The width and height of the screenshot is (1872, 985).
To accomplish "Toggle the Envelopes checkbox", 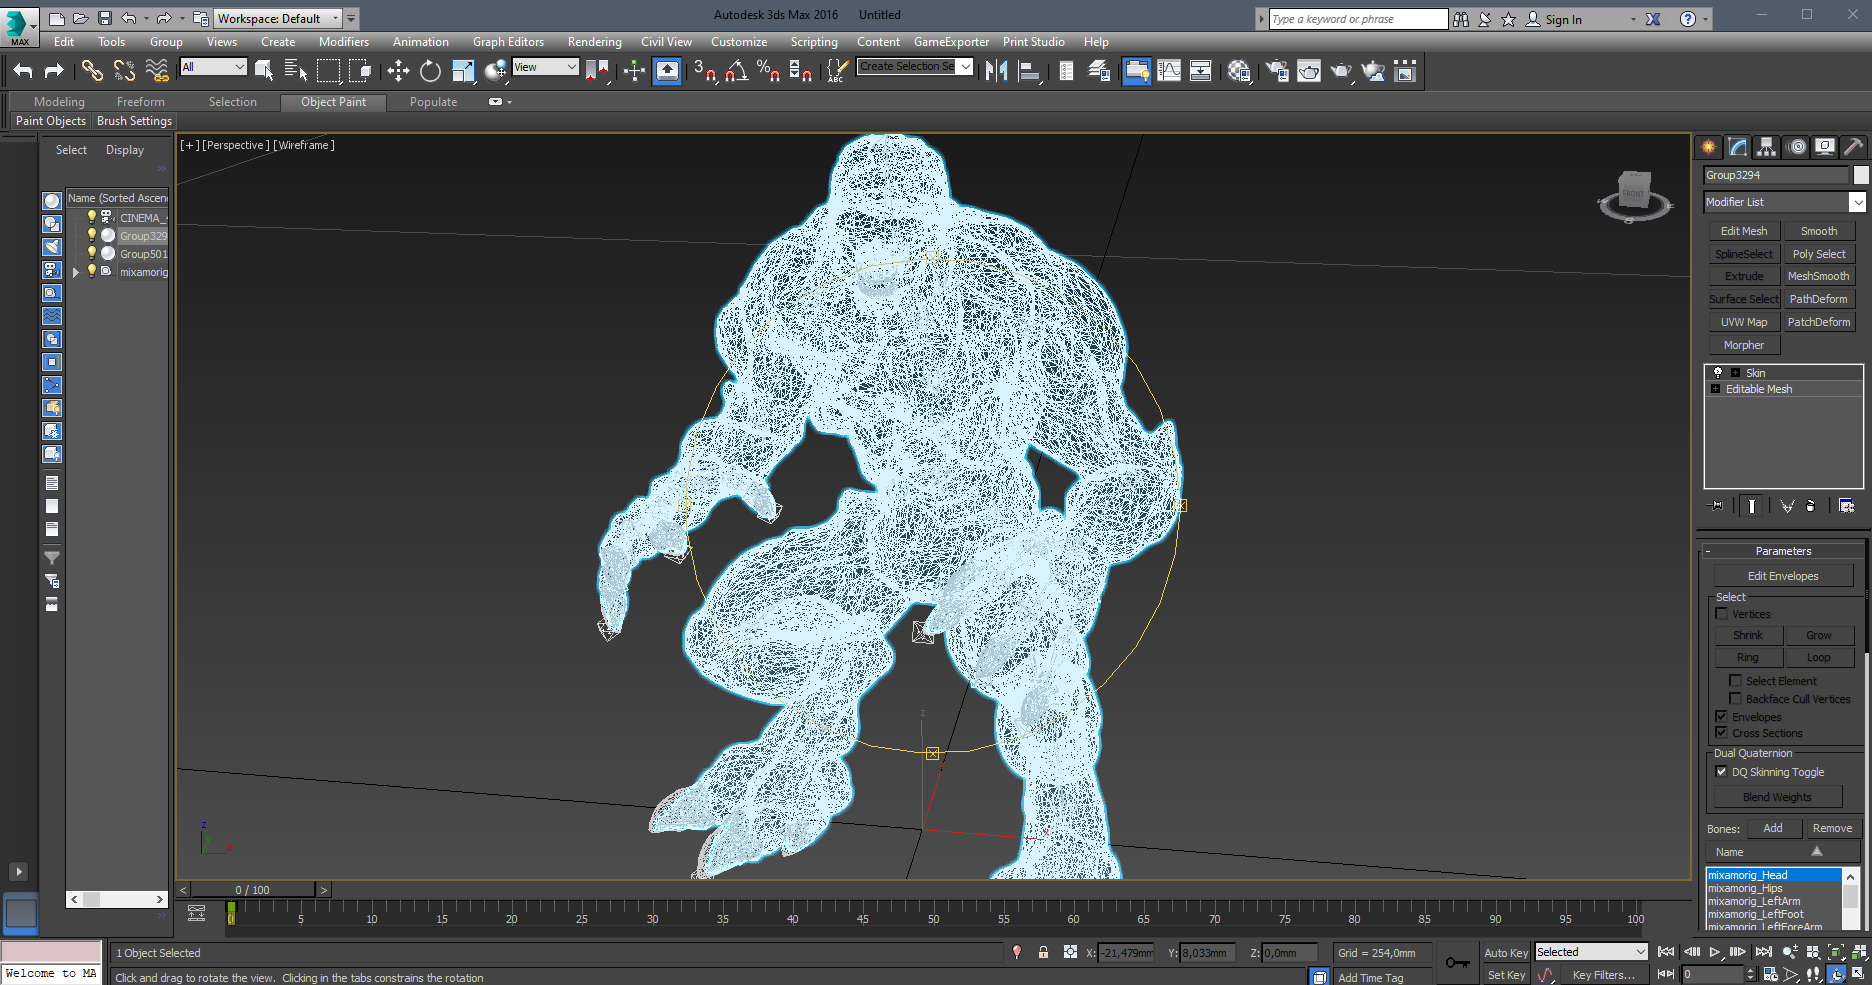I will [1722, 717].
